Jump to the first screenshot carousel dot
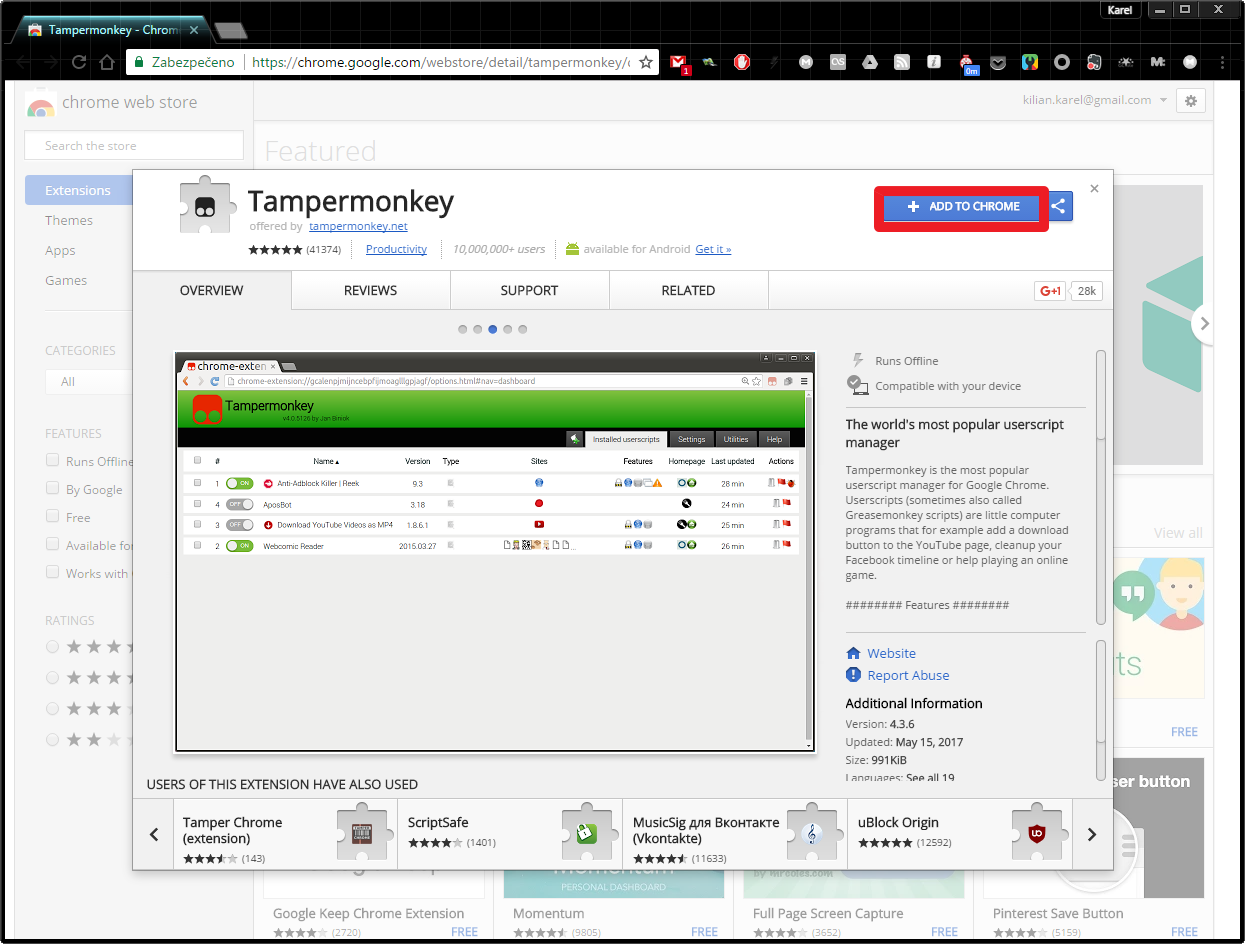 (x=462, y=329)
